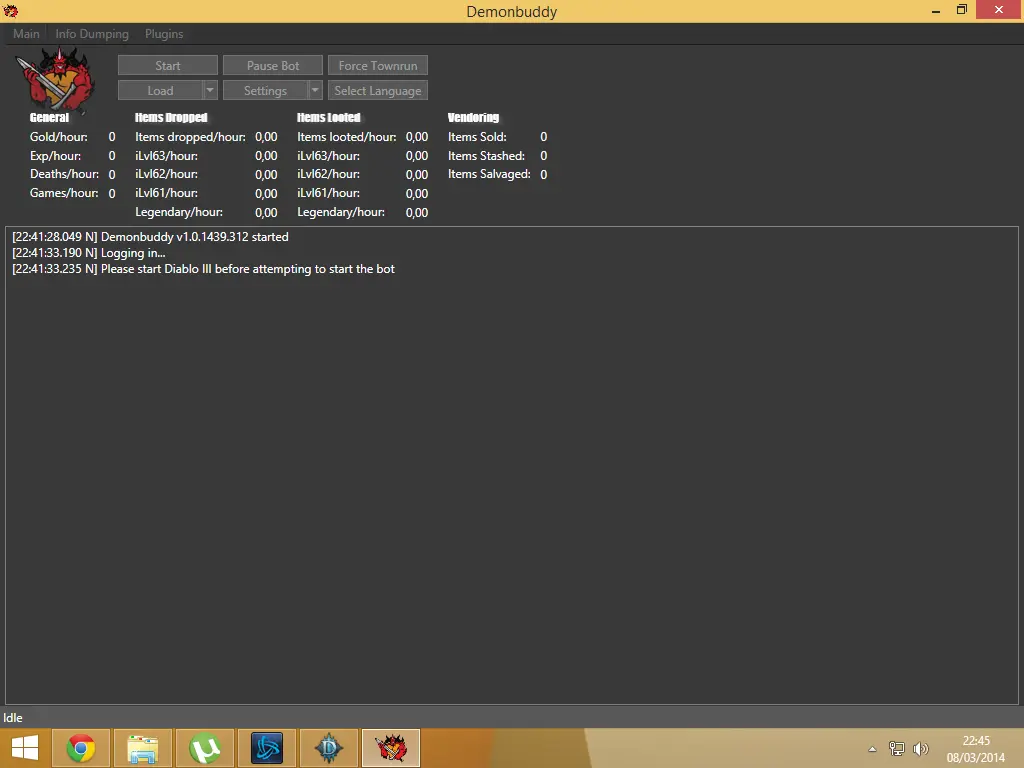
Task: Switch to Diablo III taskbar icon
Action: 329,748
